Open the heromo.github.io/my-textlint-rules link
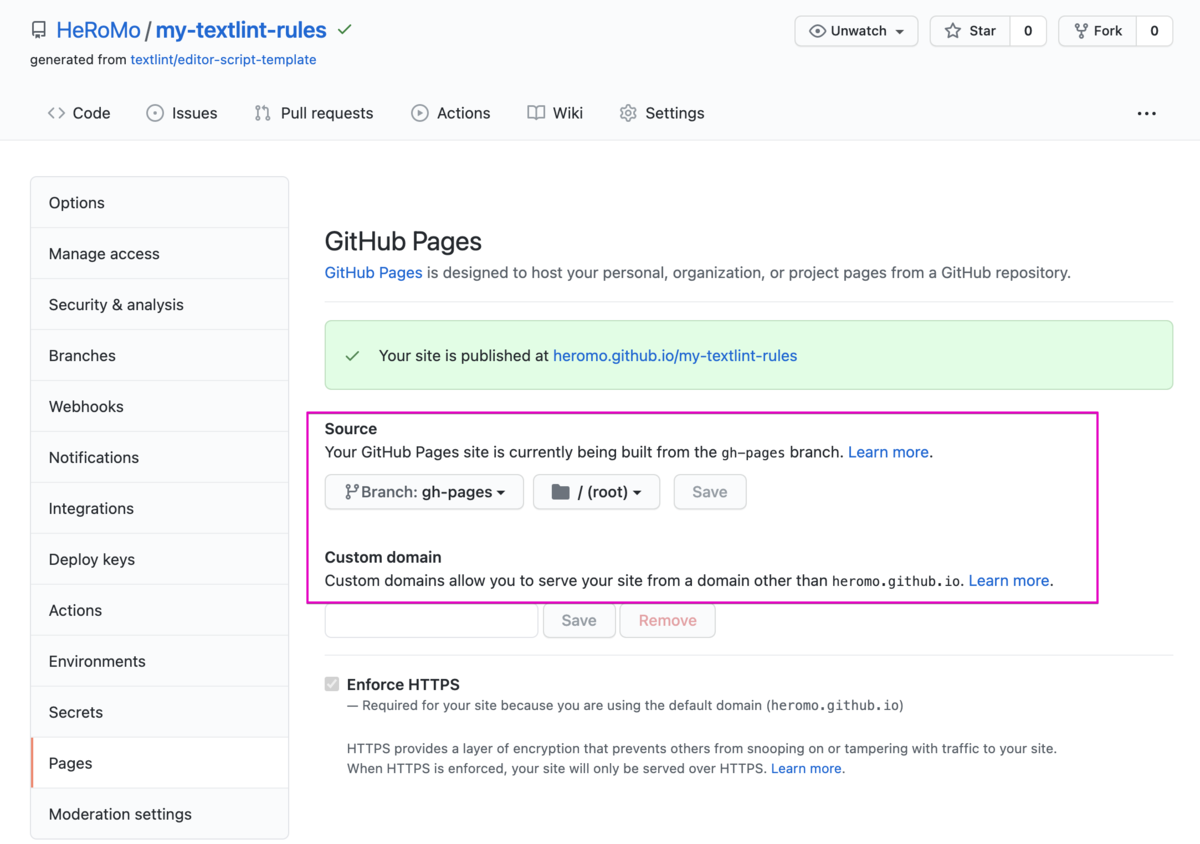This screenshot has width=1200, height=844. [674, 355]
